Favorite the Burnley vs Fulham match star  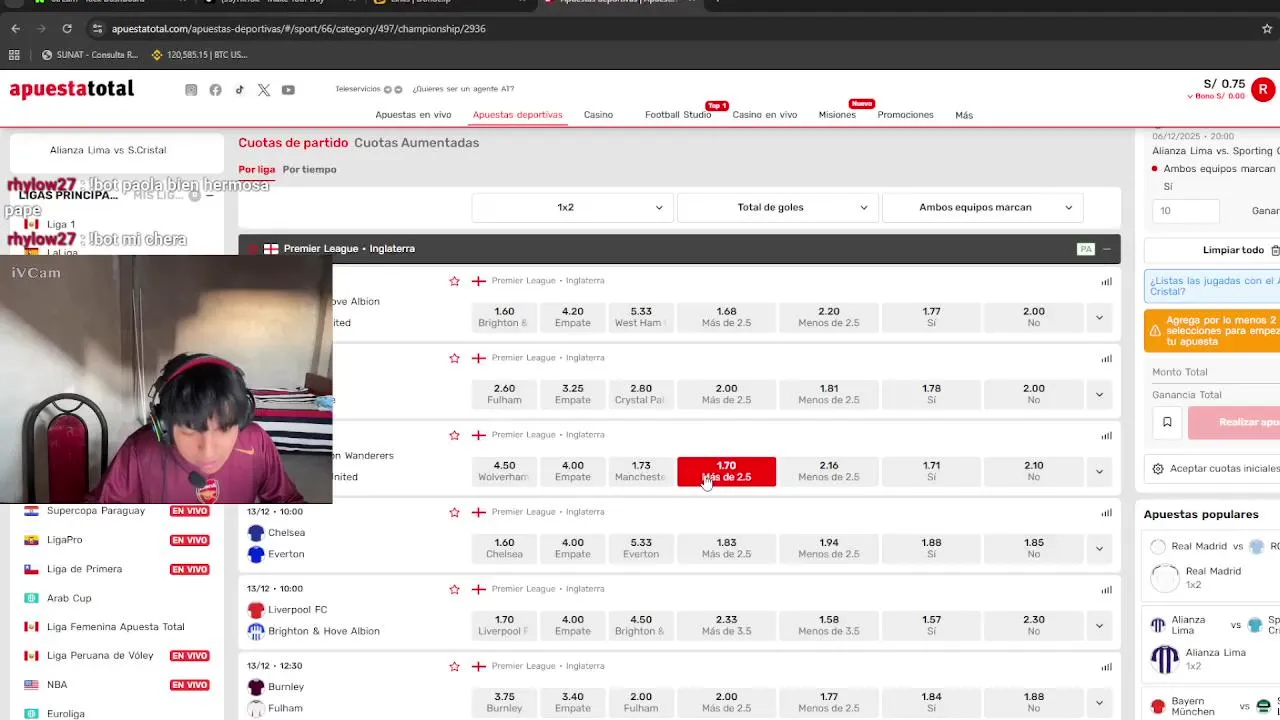[x=454, y=666]
